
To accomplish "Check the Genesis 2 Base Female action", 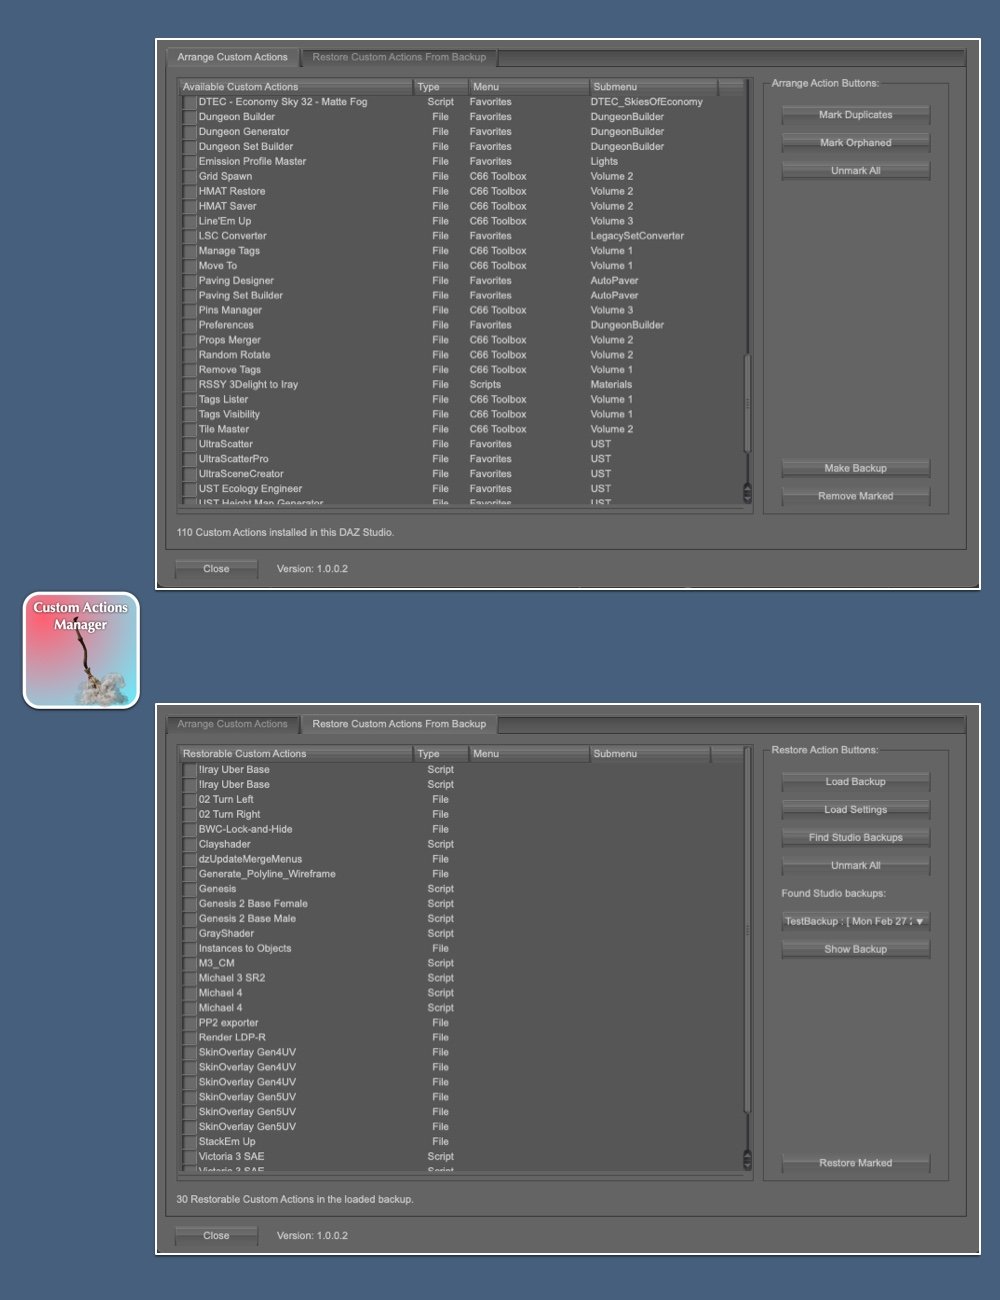I will click(189, 903).
